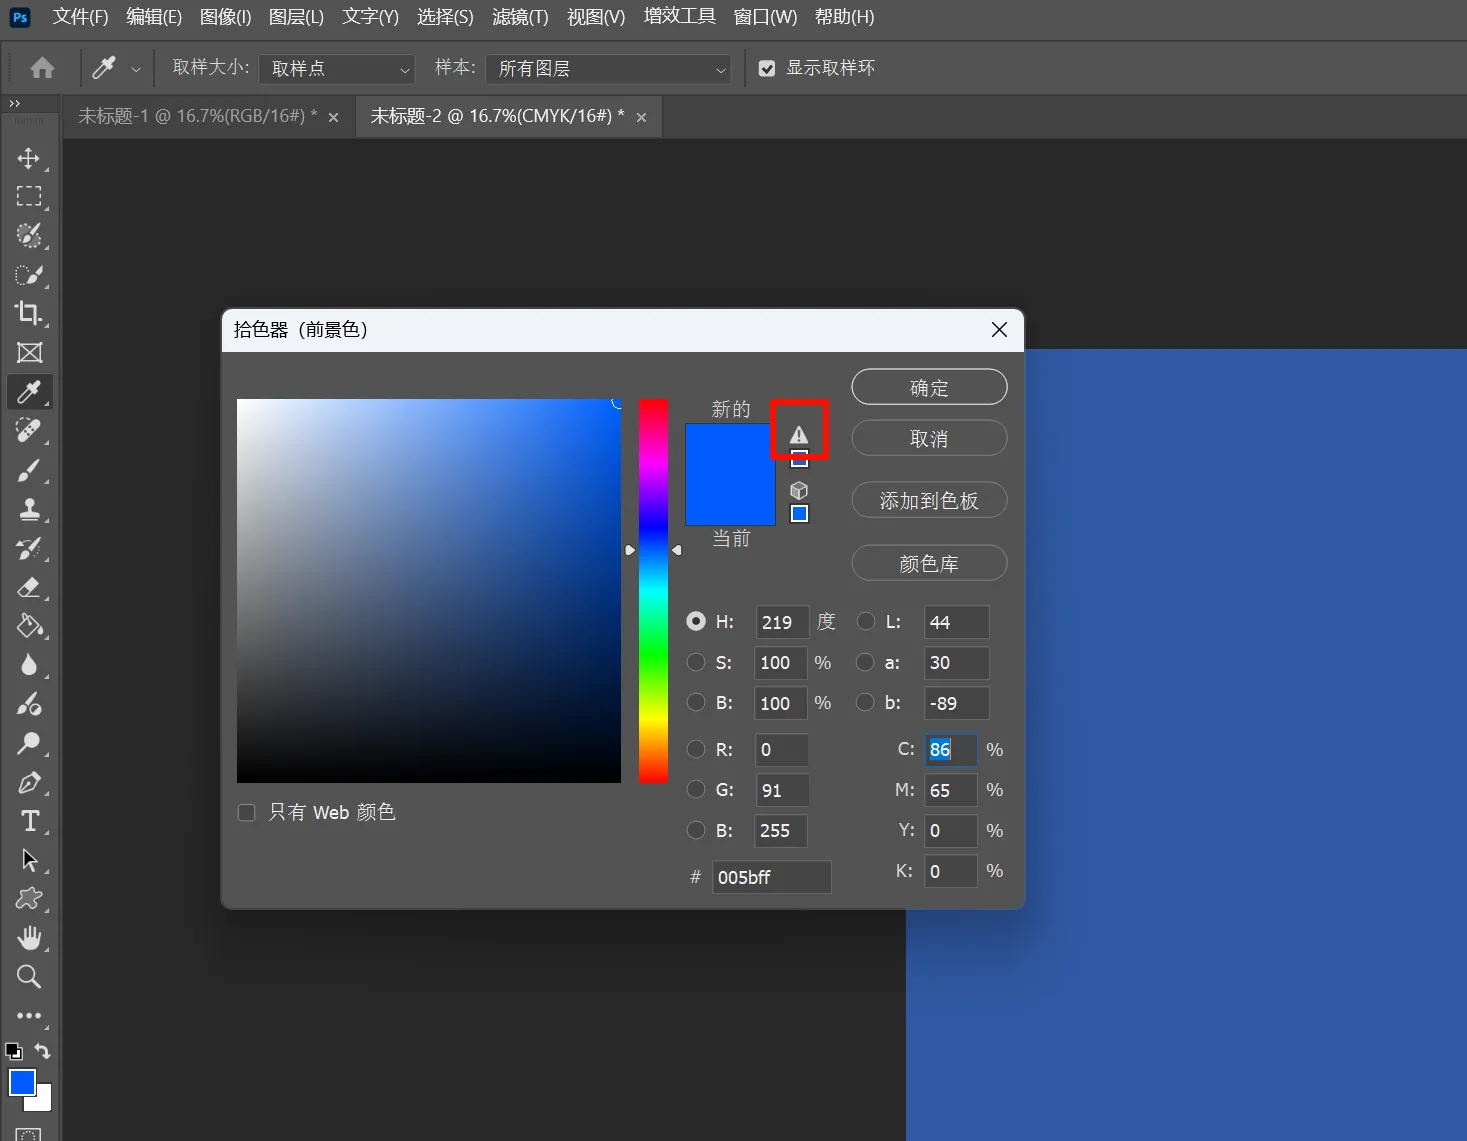Open the 滤镜(T) menu
Image resolution: width=1467 pixels, height=1141 pixels.
tap(520, 17)
